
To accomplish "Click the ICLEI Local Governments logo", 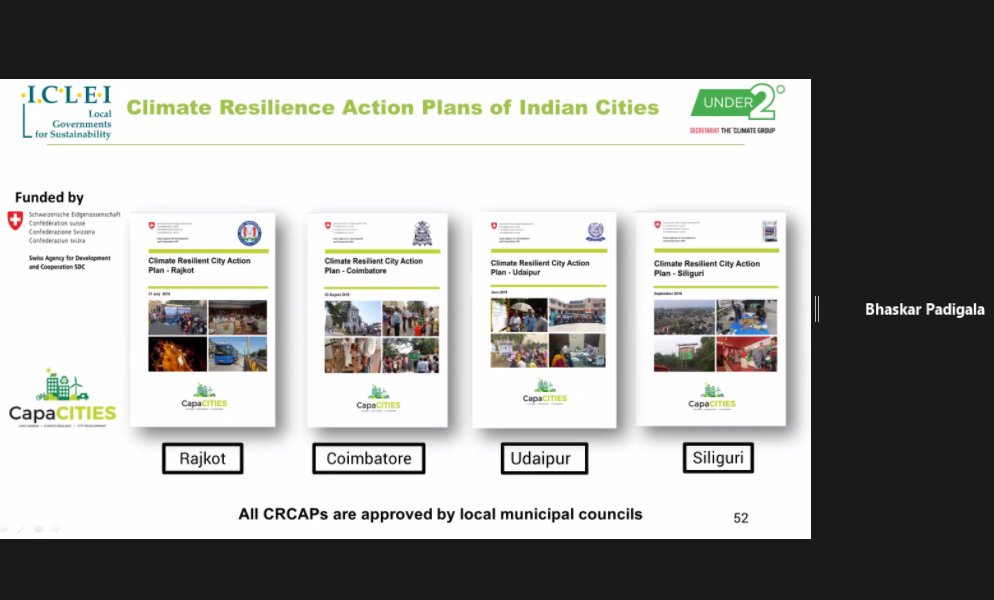I will pyautogui.click(x=67, y=112).
